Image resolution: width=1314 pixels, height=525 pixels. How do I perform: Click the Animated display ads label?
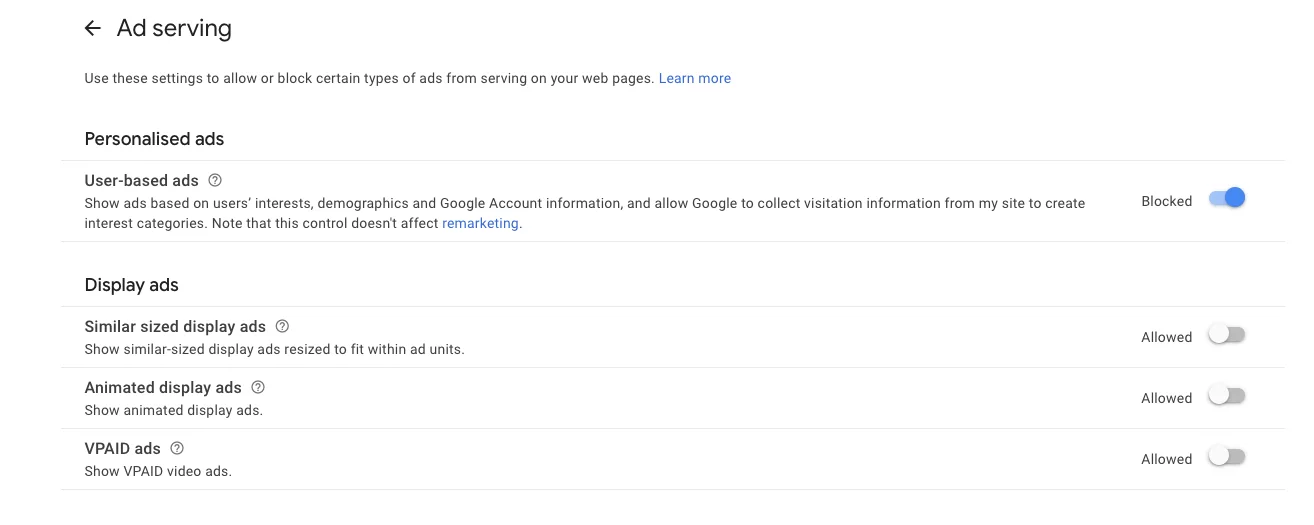163,388
